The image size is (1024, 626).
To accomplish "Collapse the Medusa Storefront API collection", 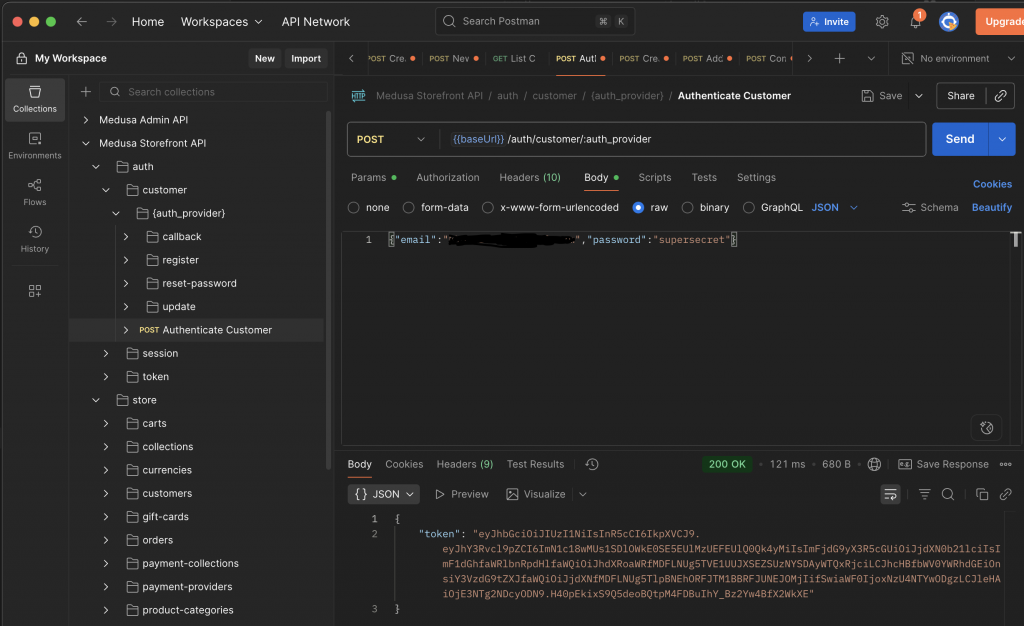I will tap(86, 143).
